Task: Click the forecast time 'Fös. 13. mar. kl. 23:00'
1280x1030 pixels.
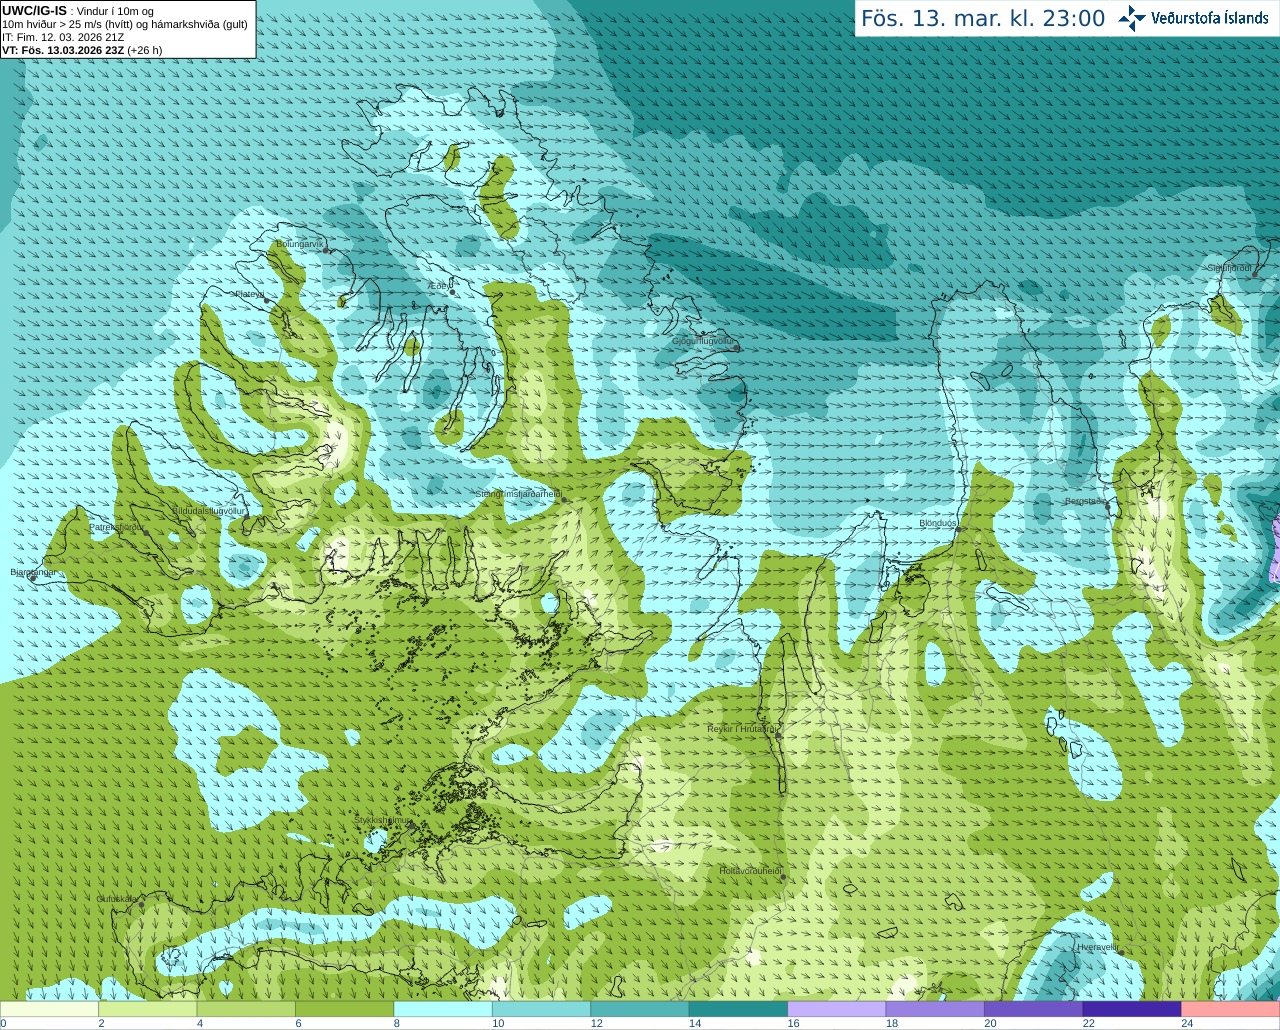Action: pyautogui.click(x=983, y=18)
